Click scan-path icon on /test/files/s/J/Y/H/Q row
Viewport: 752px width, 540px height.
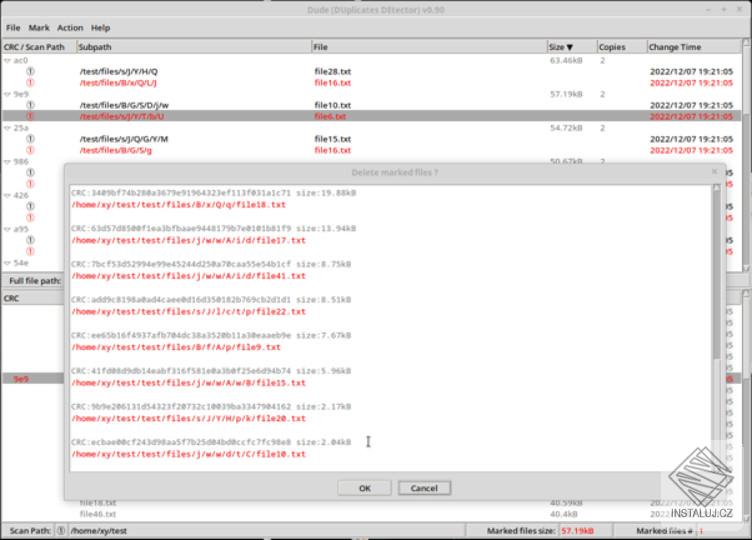click(30, 71)
